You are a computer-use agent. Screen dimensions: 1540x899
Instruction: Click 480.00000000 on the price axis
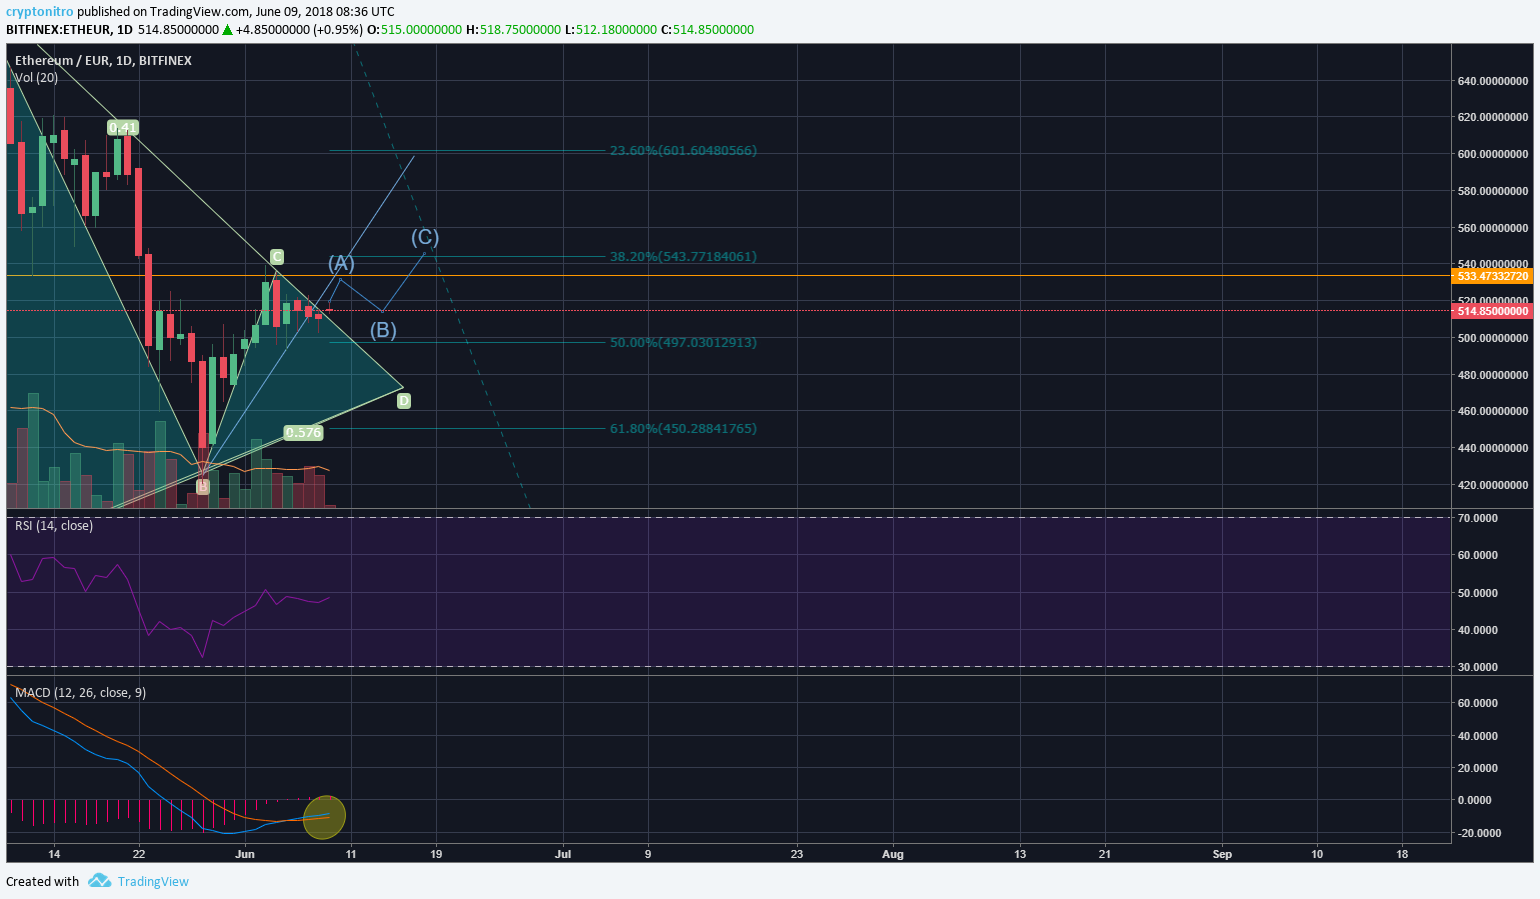[1493, 375]
